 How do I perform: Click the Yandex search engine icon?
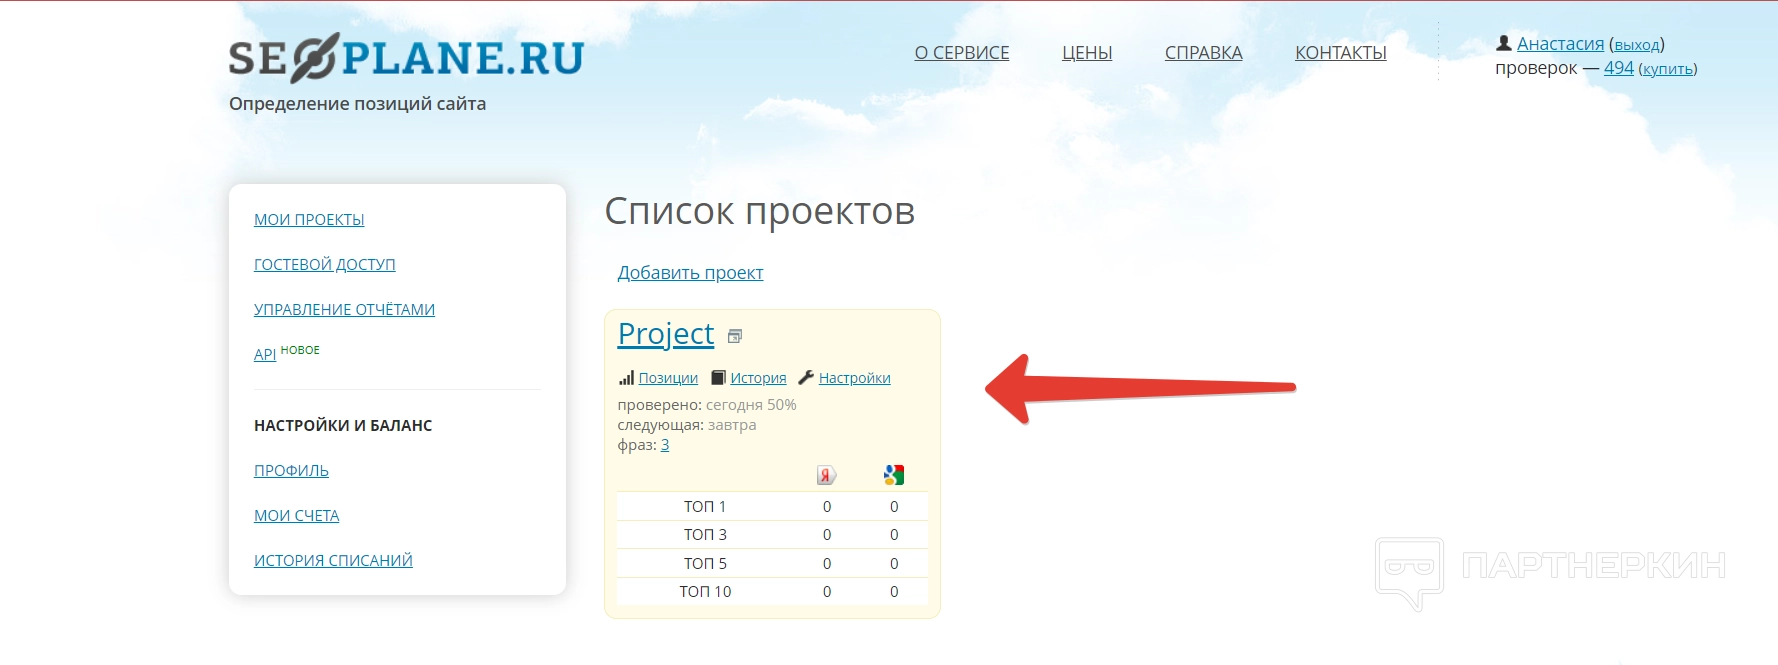826,475
